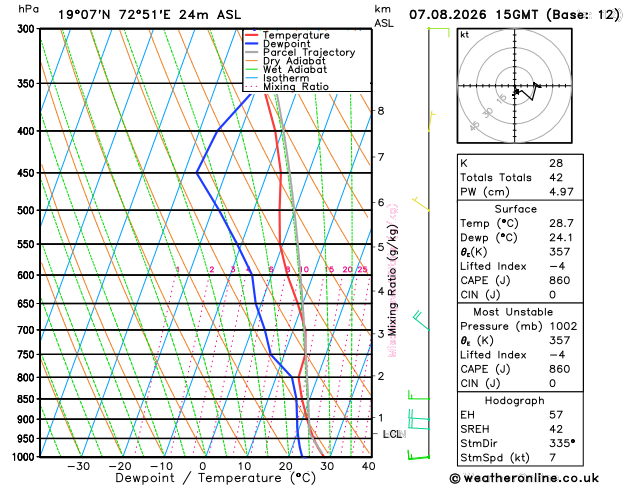This screenshot has height=486, width=629.
Task: Click the yellow wind barb at 500 hPa
Action: click(x=421, y=204)
